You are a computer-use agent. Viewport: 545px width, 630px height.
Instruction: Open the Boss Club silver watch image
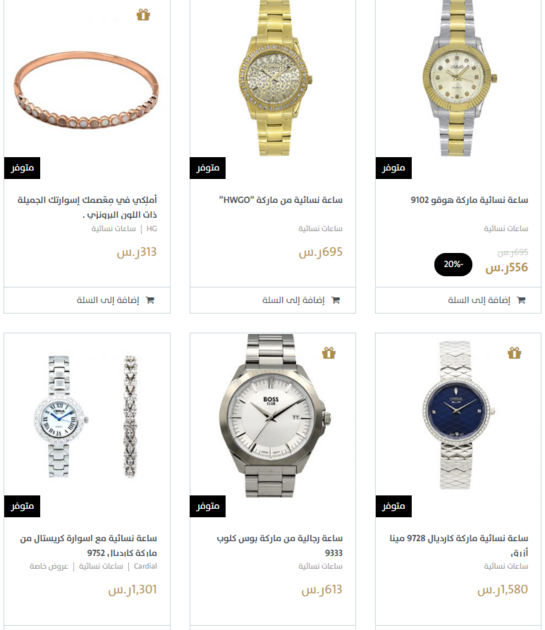tap(275, 416)
